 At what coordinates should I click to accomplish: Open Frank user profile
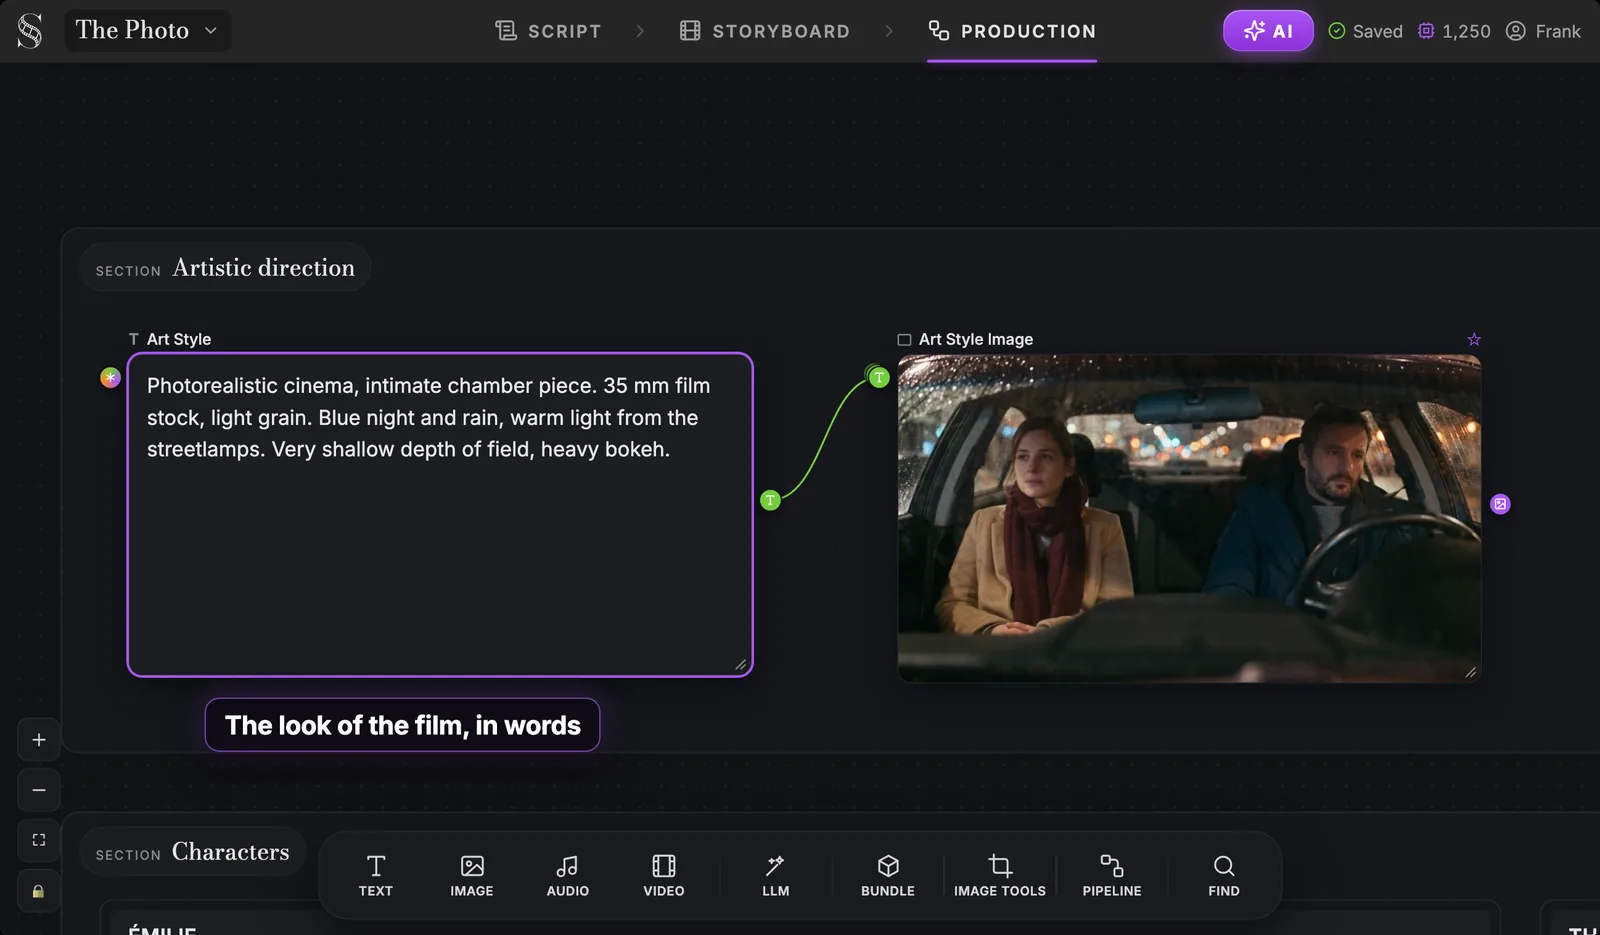point(1543,31)
